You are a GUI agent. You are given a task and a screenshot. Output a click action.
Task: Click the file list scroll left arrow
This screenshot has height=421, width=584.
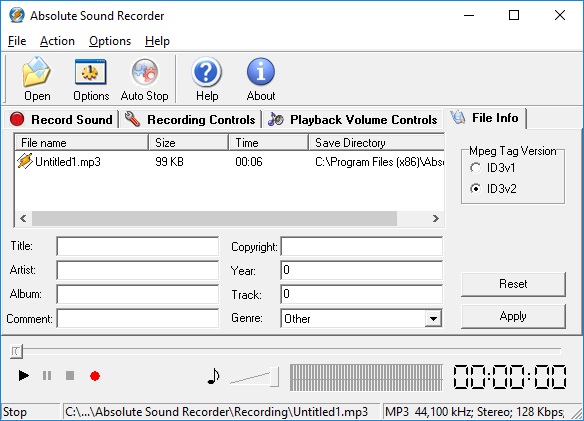(x=23, y=218)
